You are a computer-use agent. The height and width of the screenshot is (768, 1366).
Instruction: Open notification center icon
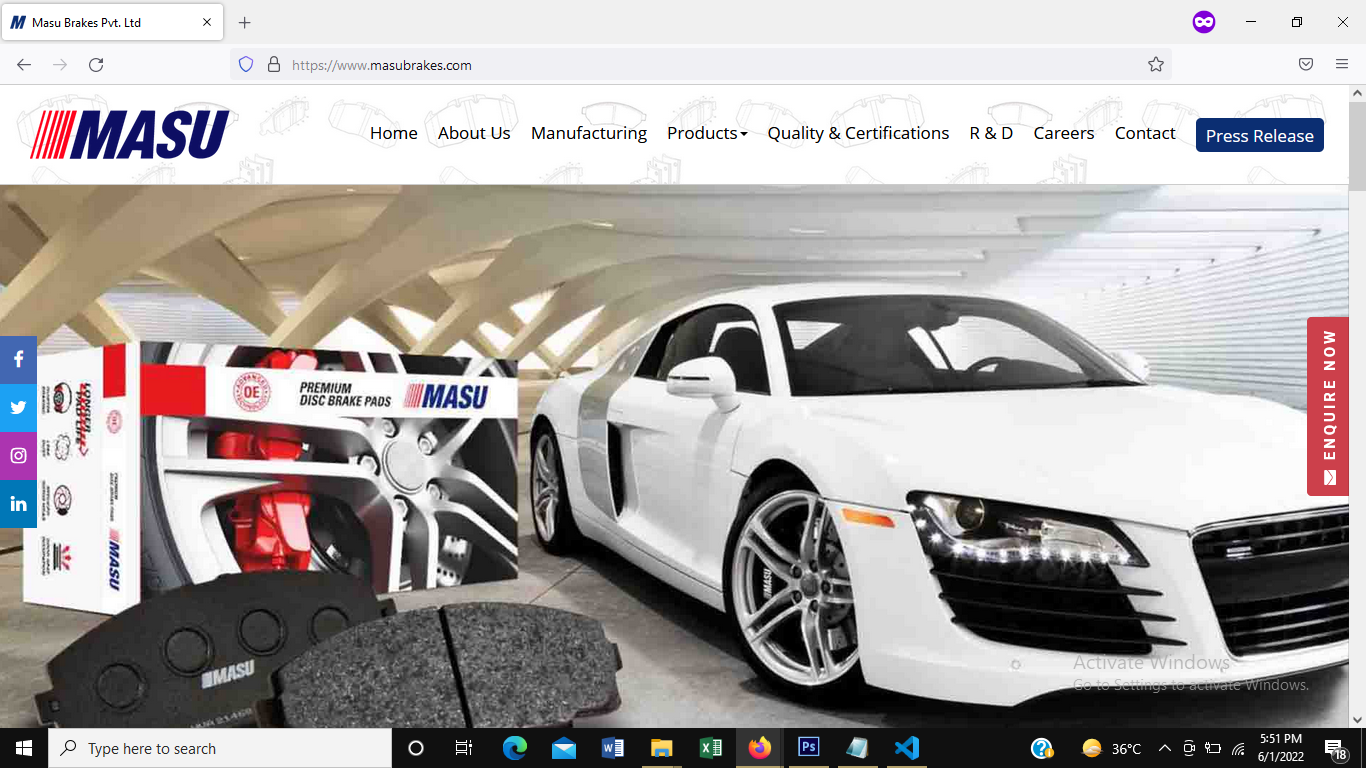1335,748
